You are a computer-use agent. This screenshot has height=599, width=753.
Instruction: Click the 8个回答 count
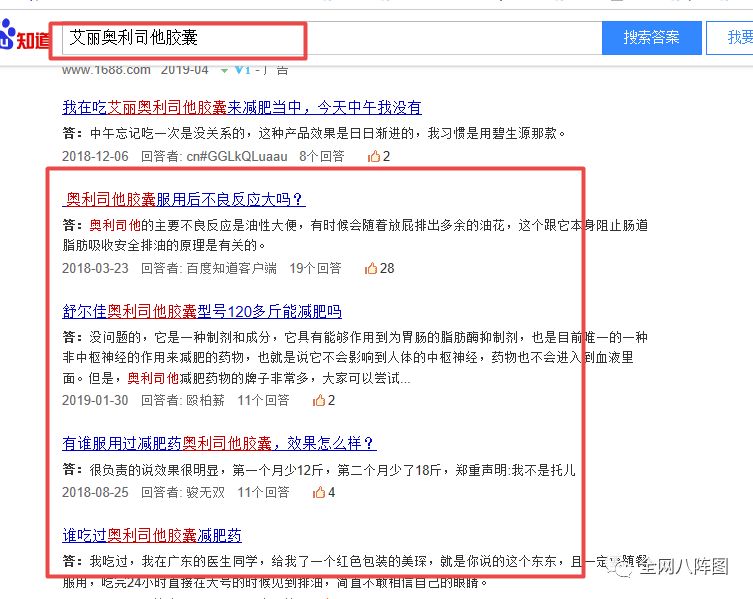[322, 157]
